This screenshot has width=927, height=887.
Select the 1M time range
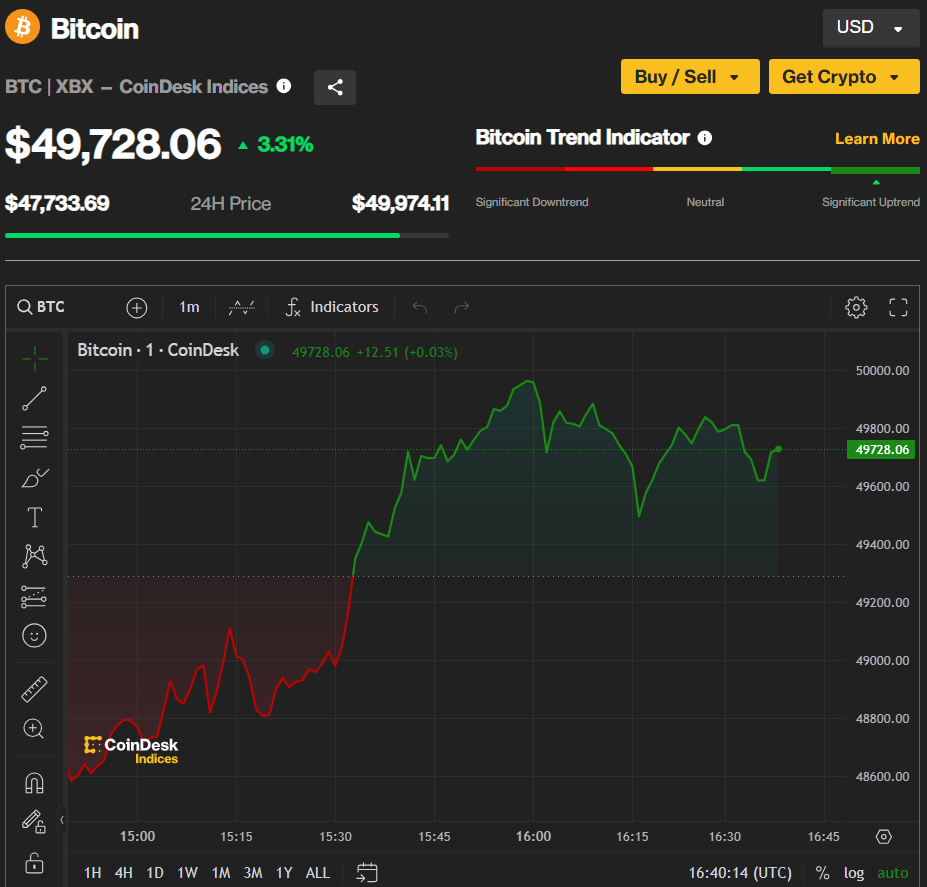221,873
